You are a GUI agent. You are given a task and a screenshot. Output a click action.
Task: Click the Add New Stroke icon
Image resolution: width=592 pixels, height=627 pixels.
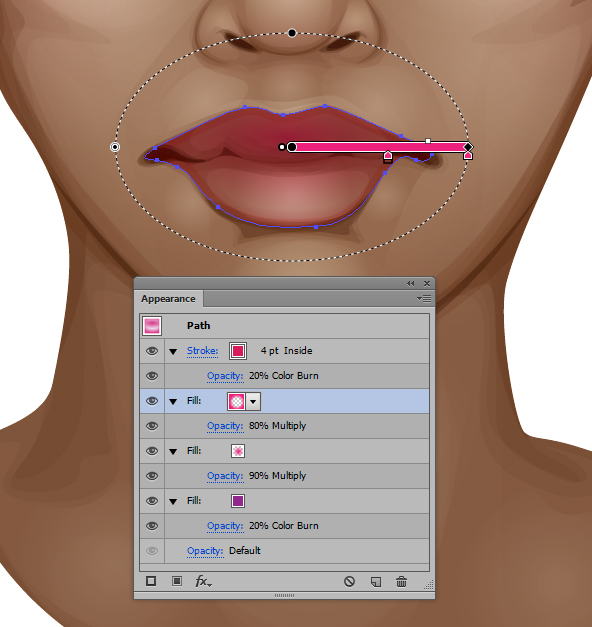(151, 581)
